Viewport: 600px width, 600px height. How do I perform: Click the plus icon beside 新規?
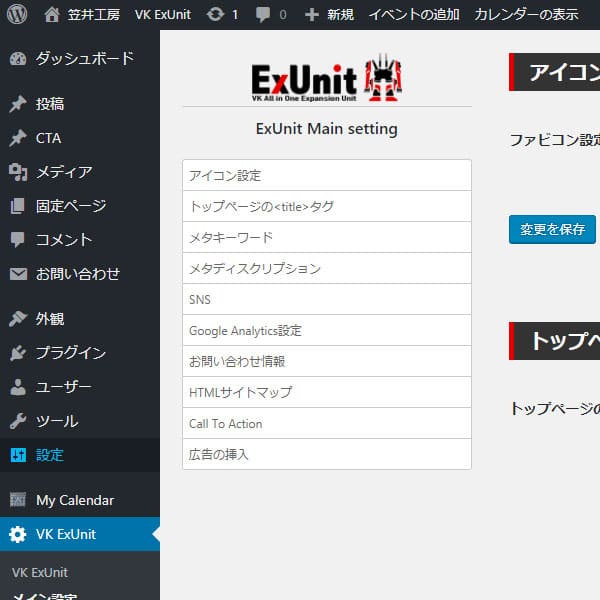pyautogui.click(x=311, y=15)
